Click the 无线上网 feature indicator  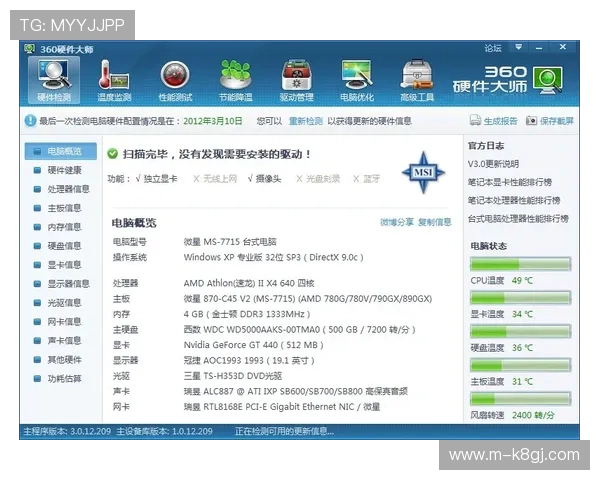click(215, 178)
